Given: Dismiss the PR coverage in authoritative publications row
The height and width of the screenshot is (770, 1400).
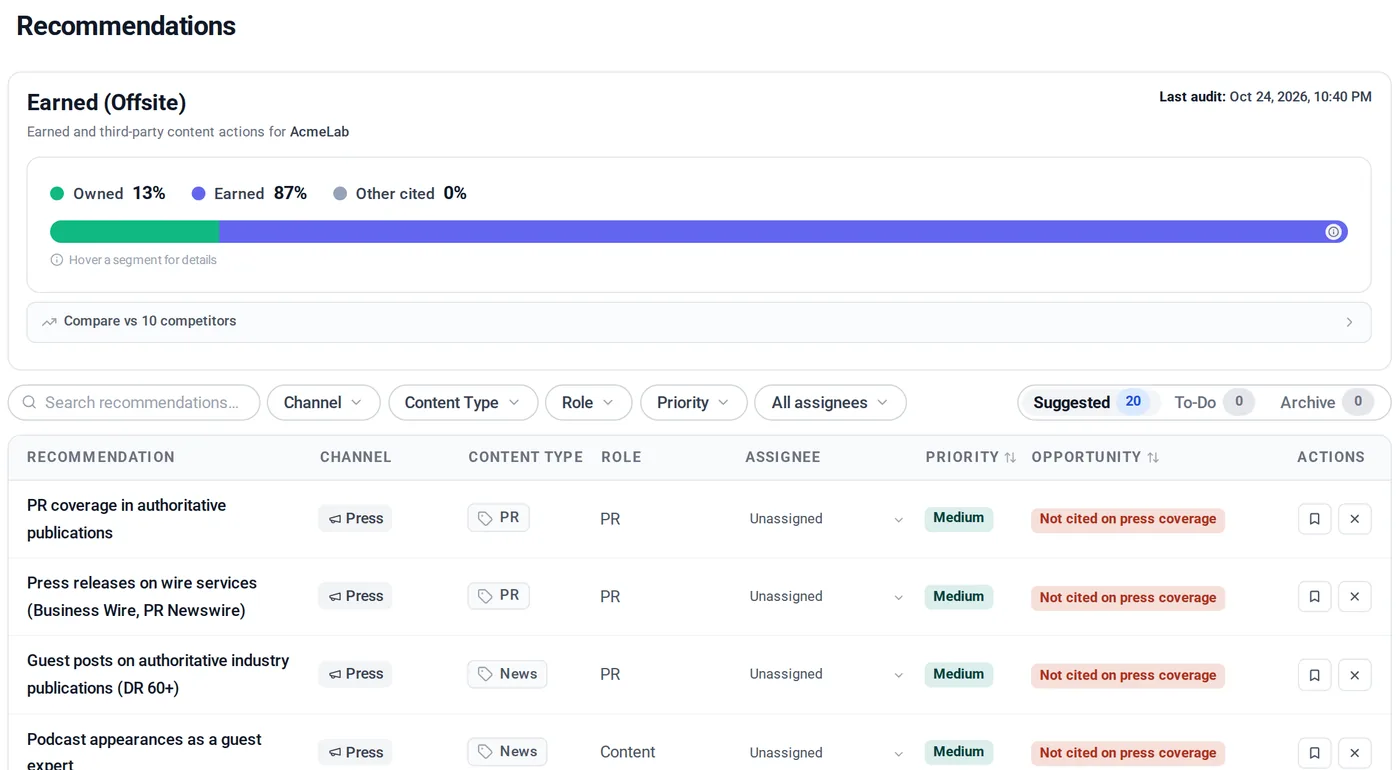Looking at the screenshot, I should (x=1354, y=519).
